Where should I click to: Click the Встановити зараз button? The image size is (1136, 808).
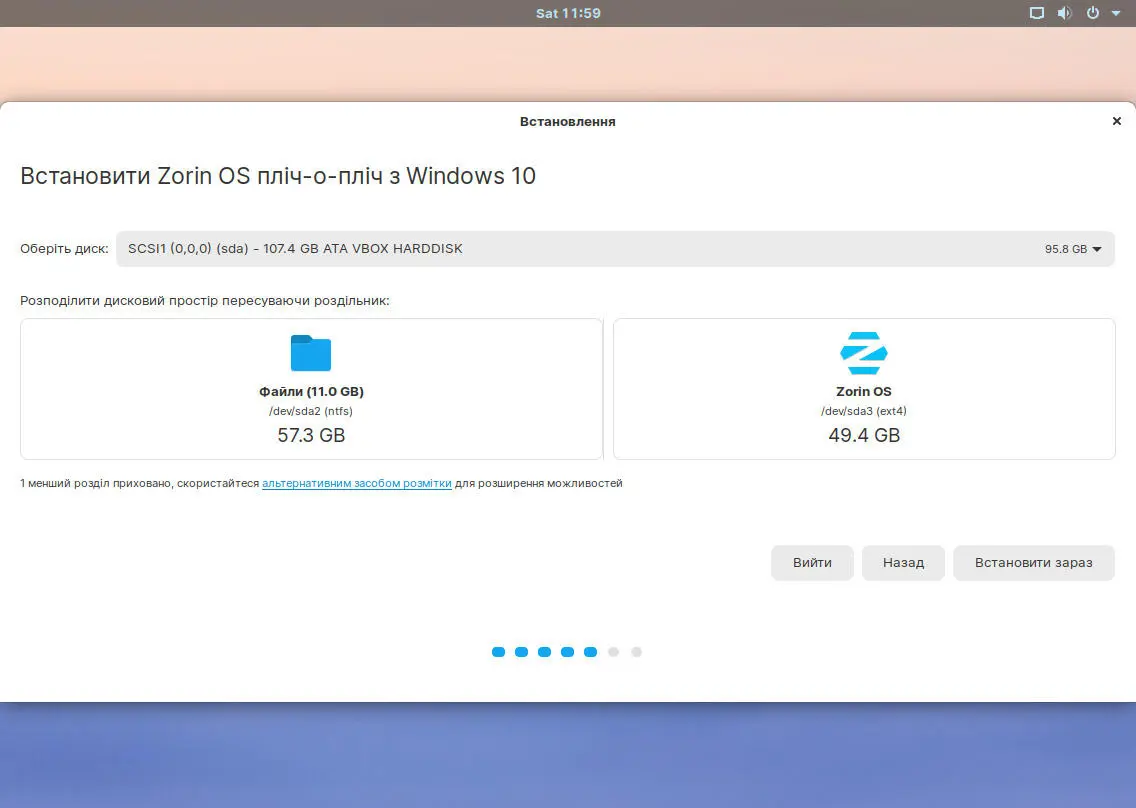[x=1034, y=563]
